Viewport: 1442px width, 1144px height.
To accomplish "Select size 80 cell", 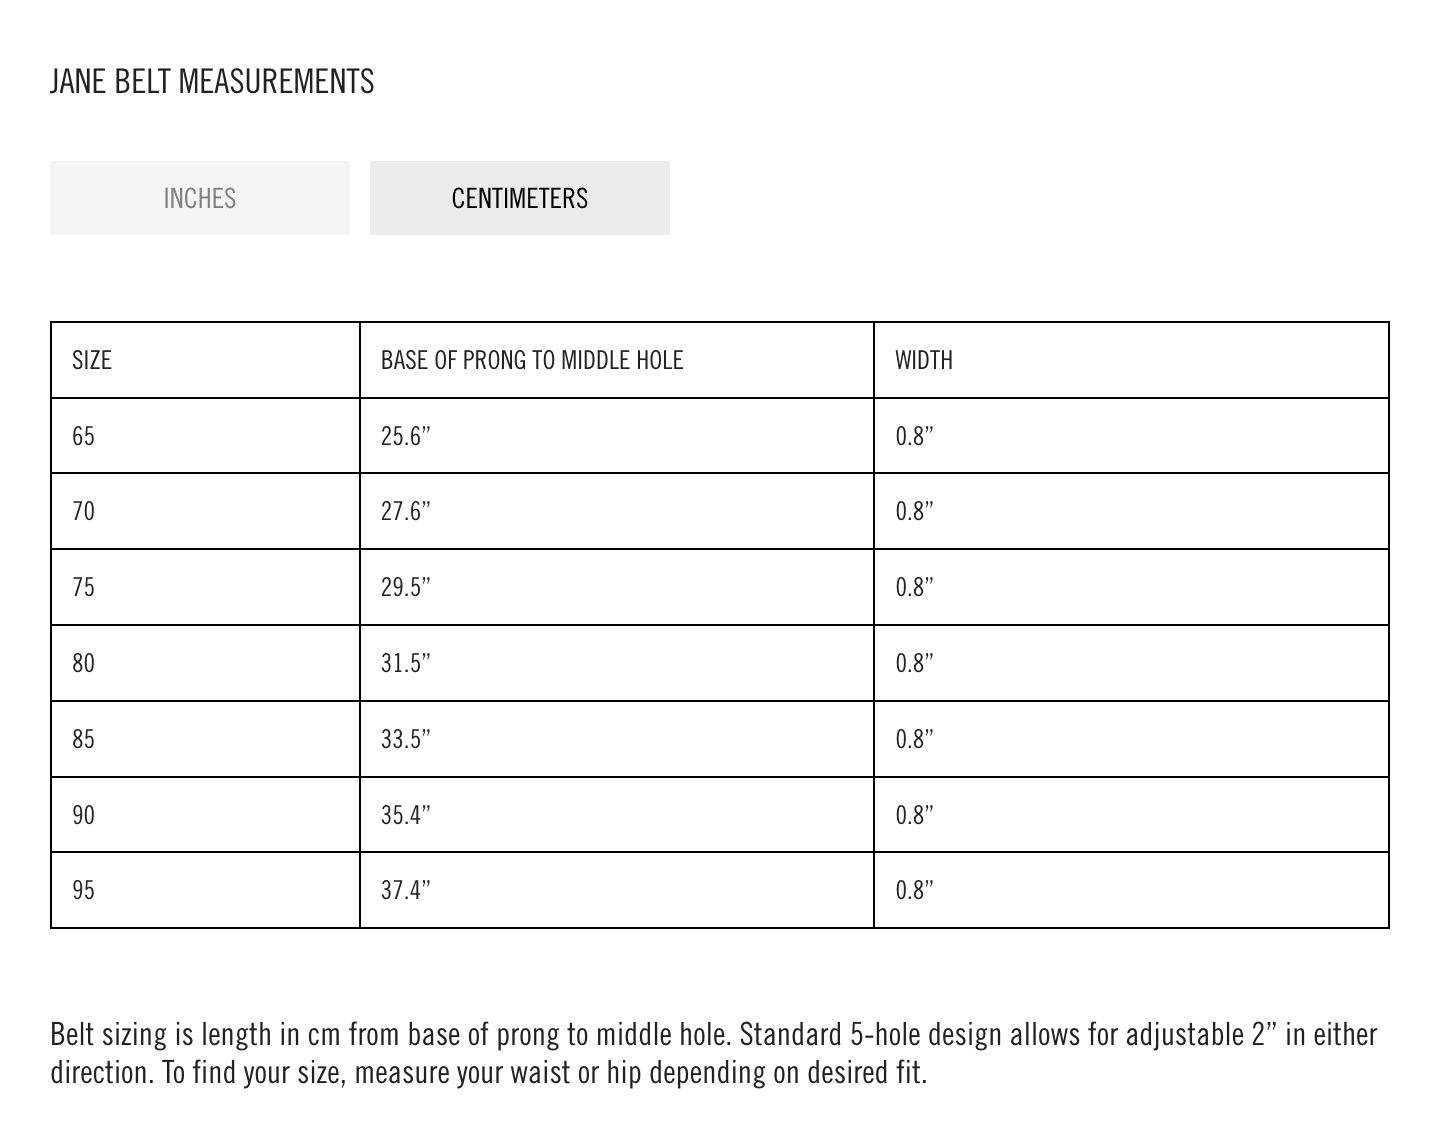I will [x=205, y=663].
